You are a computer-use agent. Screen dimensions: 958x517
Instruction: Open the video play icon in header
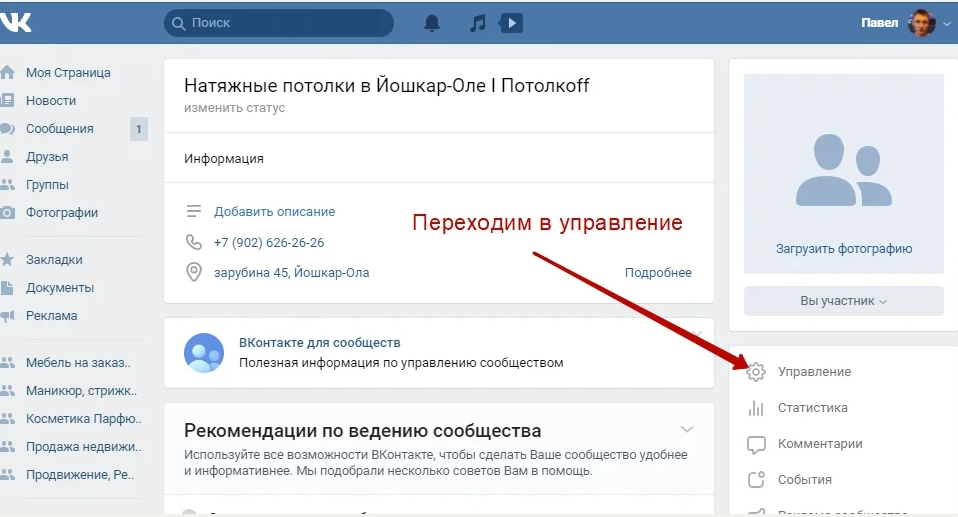click(x=511, y=23)
